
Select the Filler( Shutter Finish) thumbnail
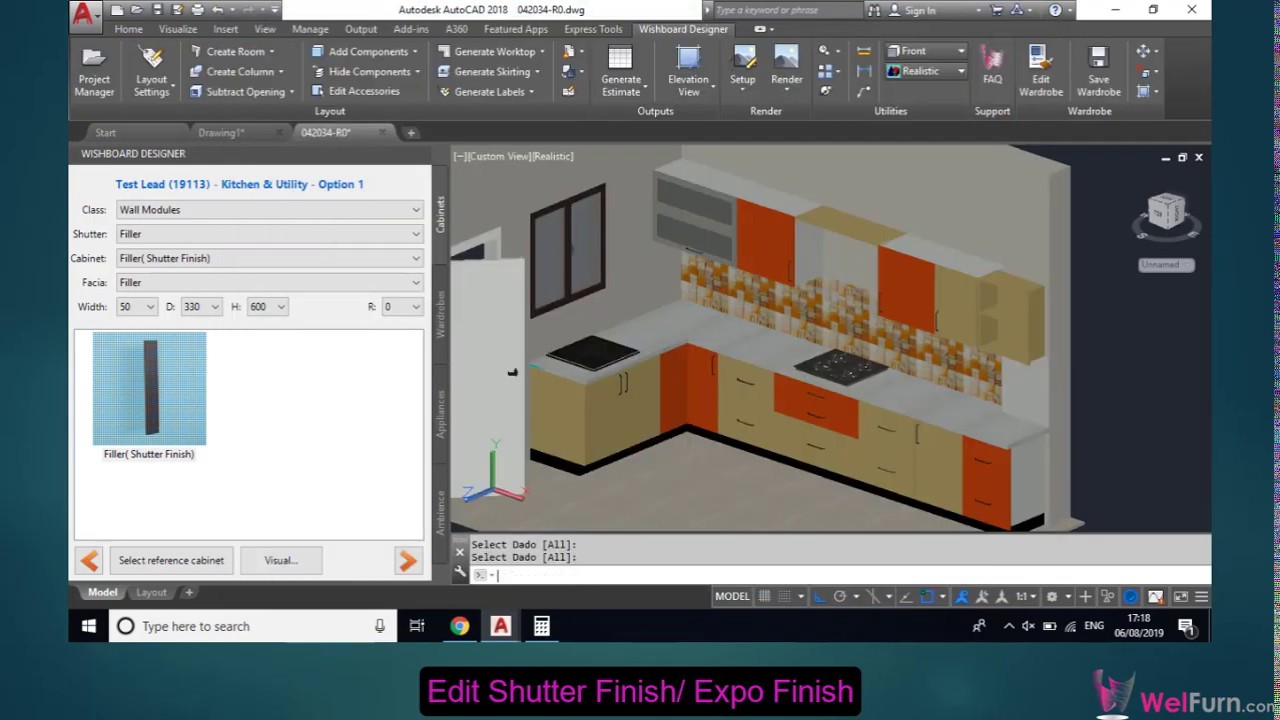click(x=149, y=389)
